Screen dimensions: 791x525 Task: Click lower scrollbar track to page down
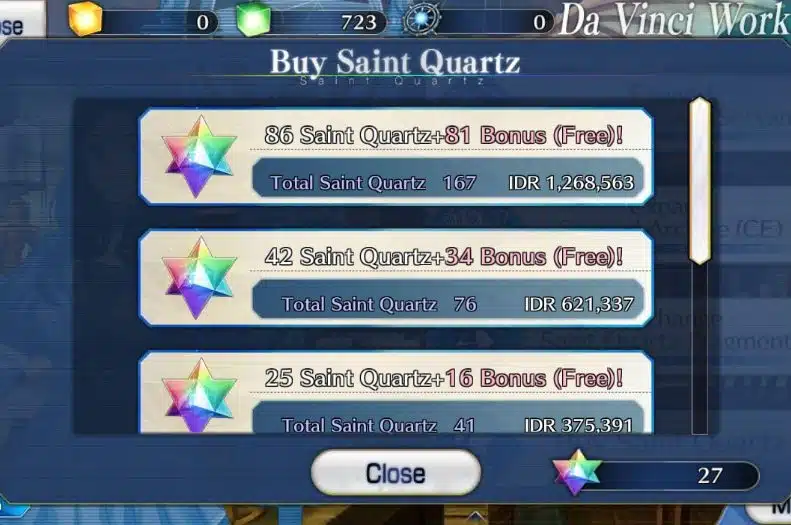coord(700,349)
